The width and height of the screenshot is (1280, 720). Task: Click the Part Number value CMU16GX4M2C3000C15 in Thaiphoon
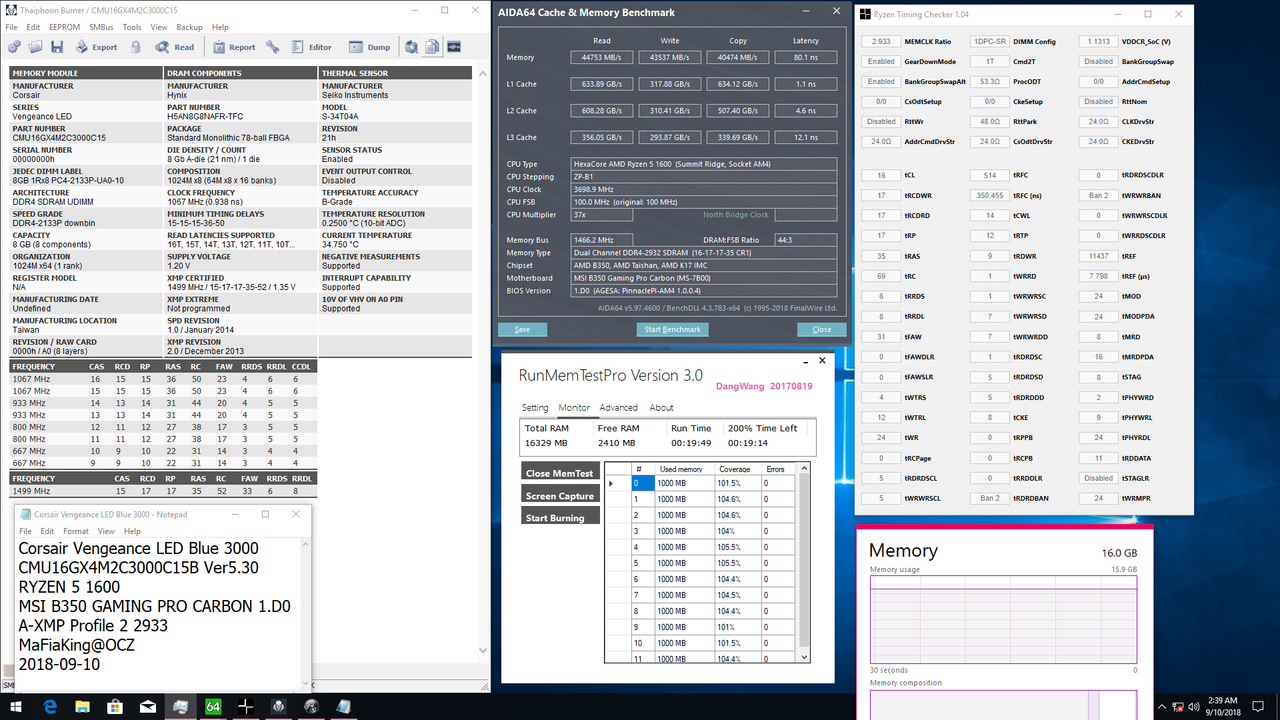[x=54, y=139]
